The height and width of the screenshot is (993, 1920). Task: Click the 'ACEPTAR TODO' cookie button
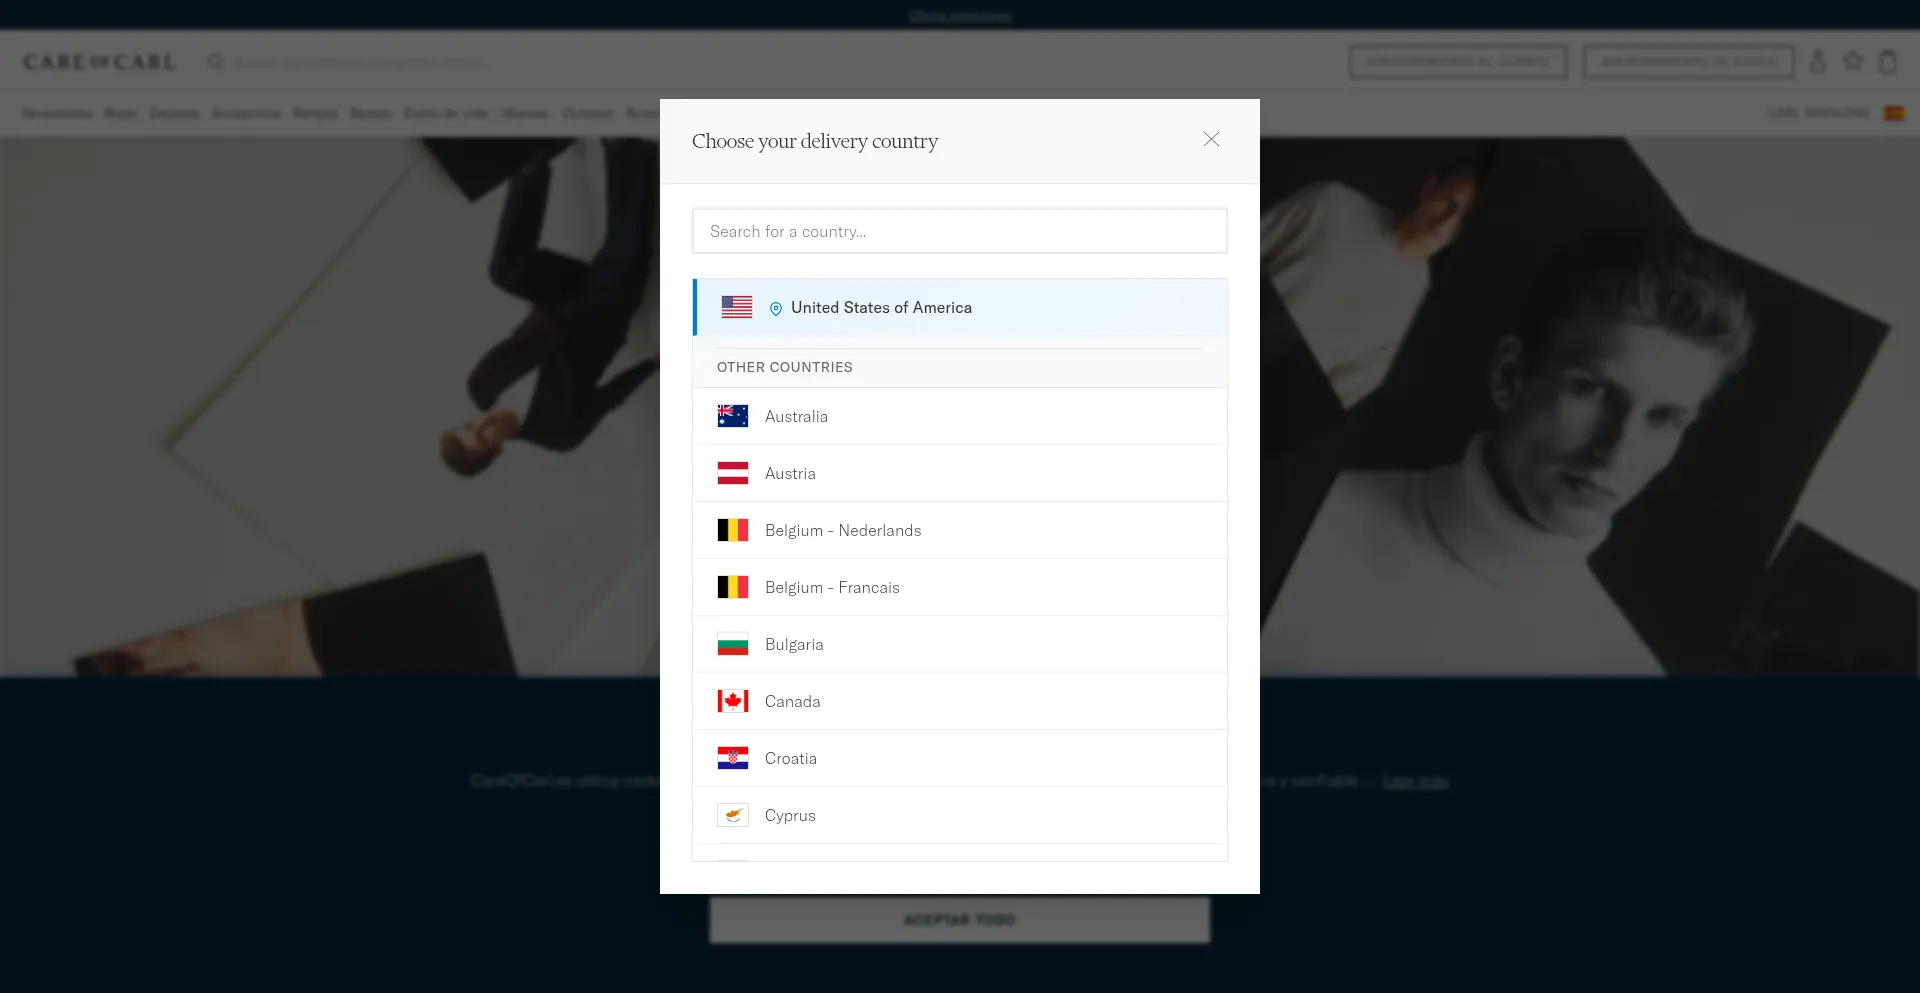pos(960,920)
